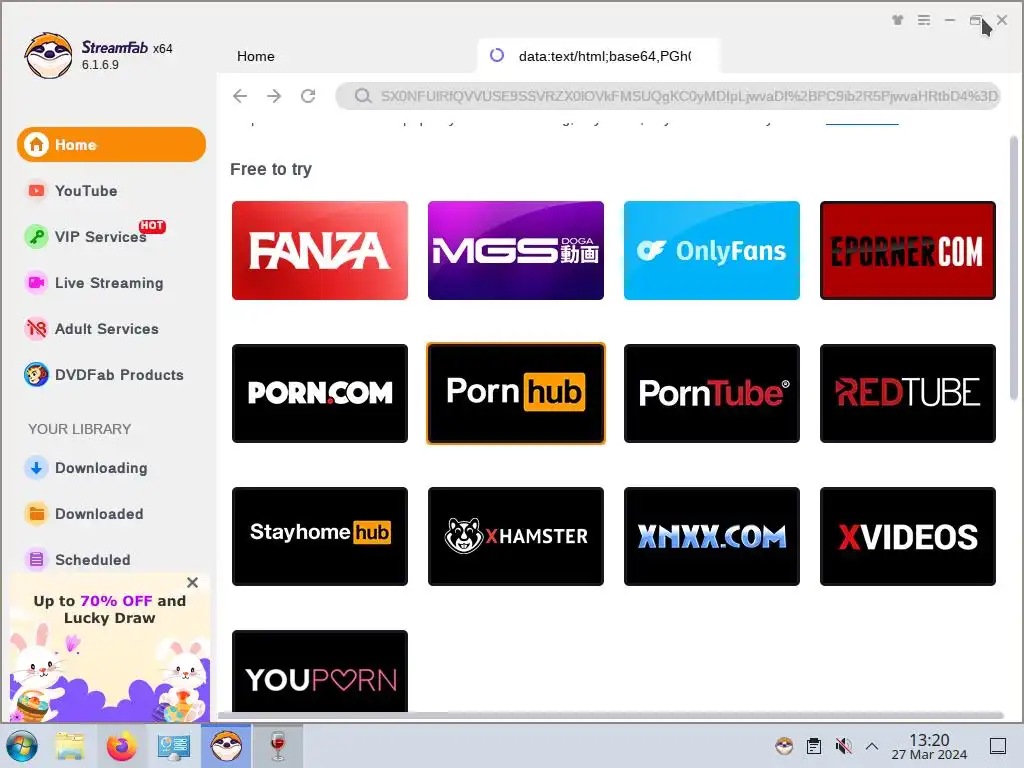This screenshot has width=1024, height=768.
Task: Click the Adult Services 18 icon
Action: [37, 328]
